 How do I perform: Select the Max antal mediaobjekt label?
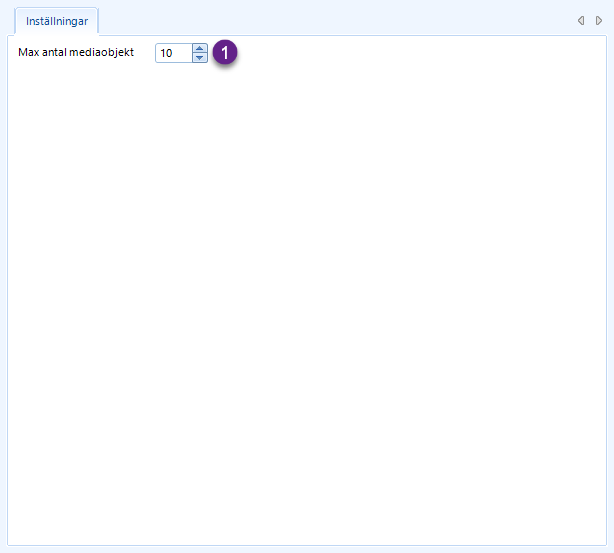click(x=76, y=52)
